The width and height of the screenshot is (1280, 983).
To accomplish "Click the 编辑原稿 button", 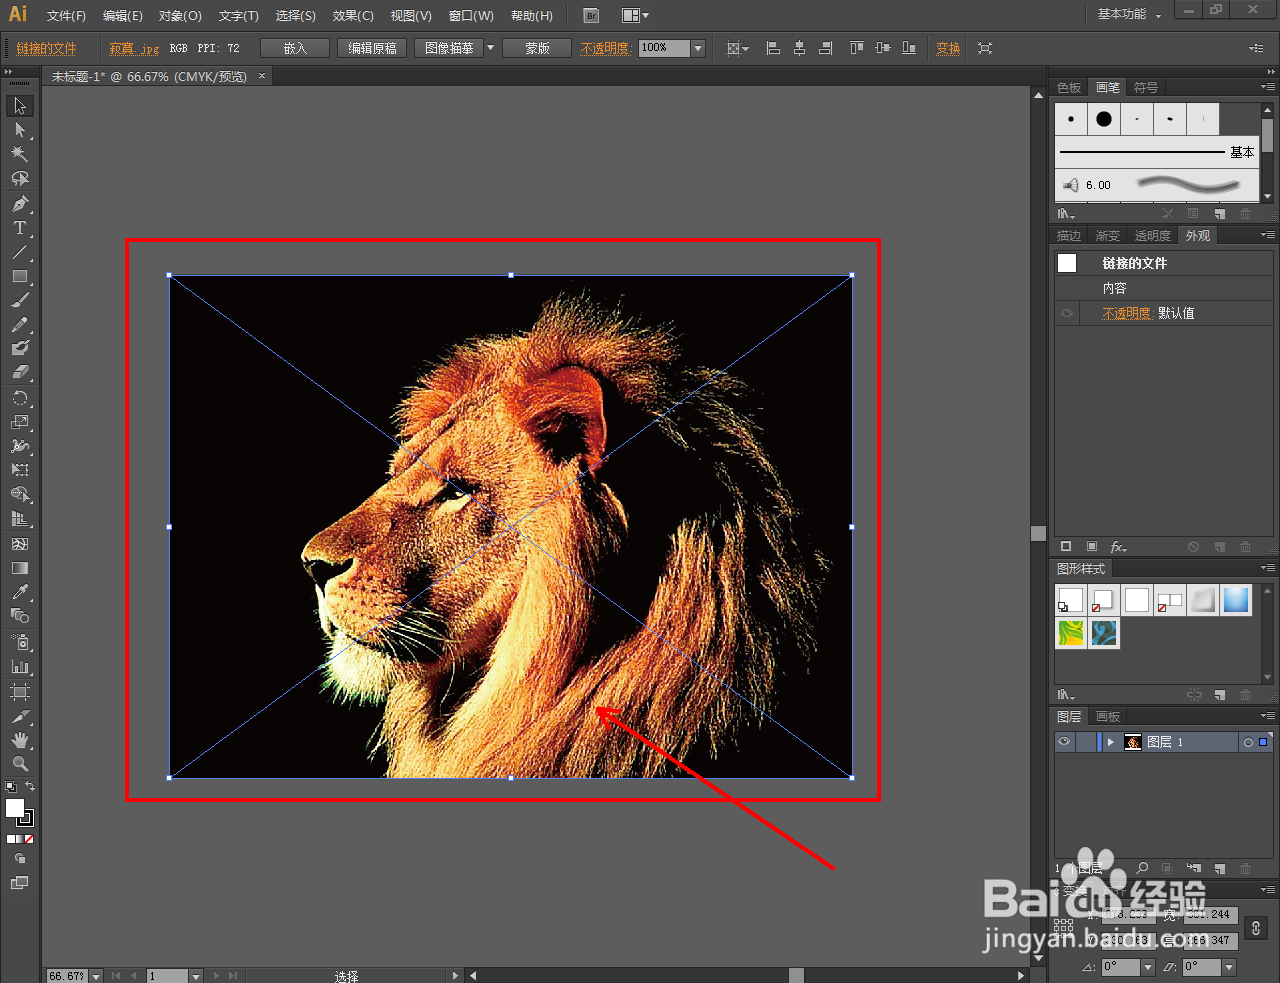I will click(372, 48).
